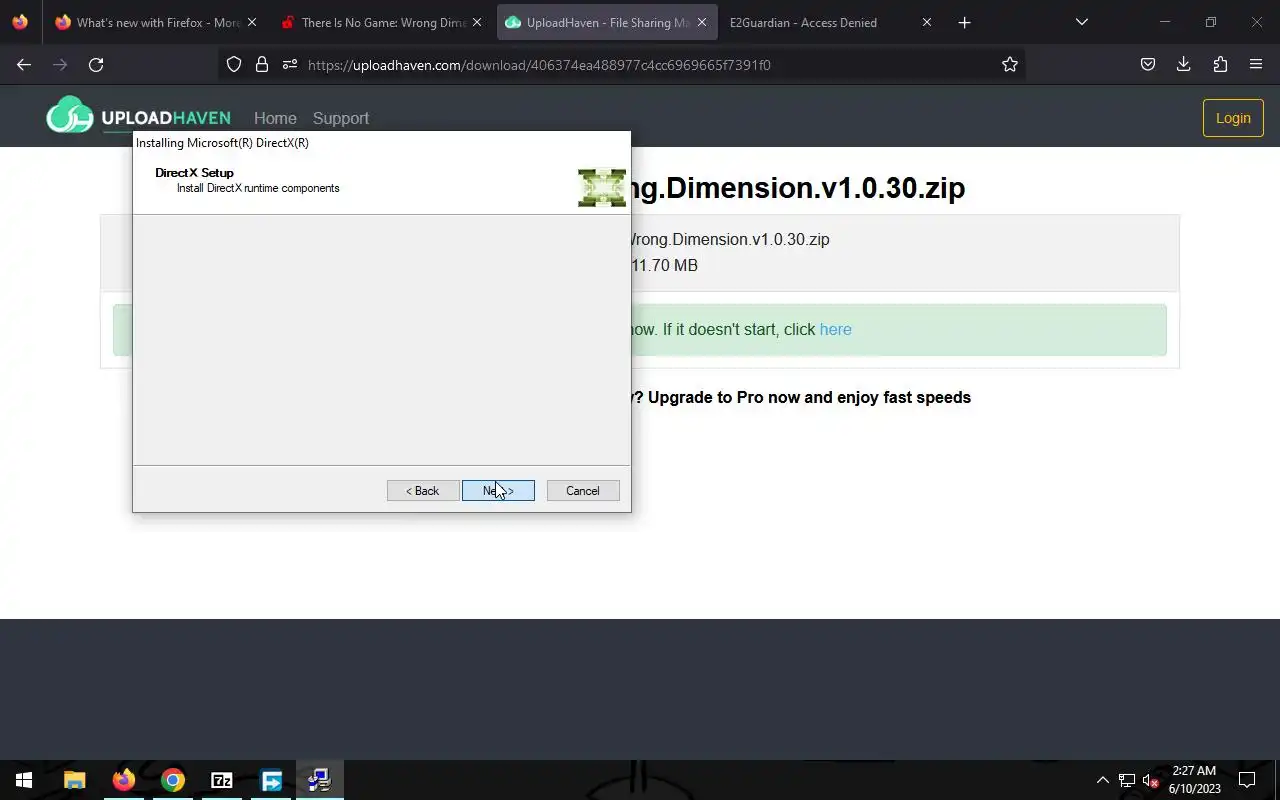Click the Firefox View icon
The image size is (1280, 800).
20,22
